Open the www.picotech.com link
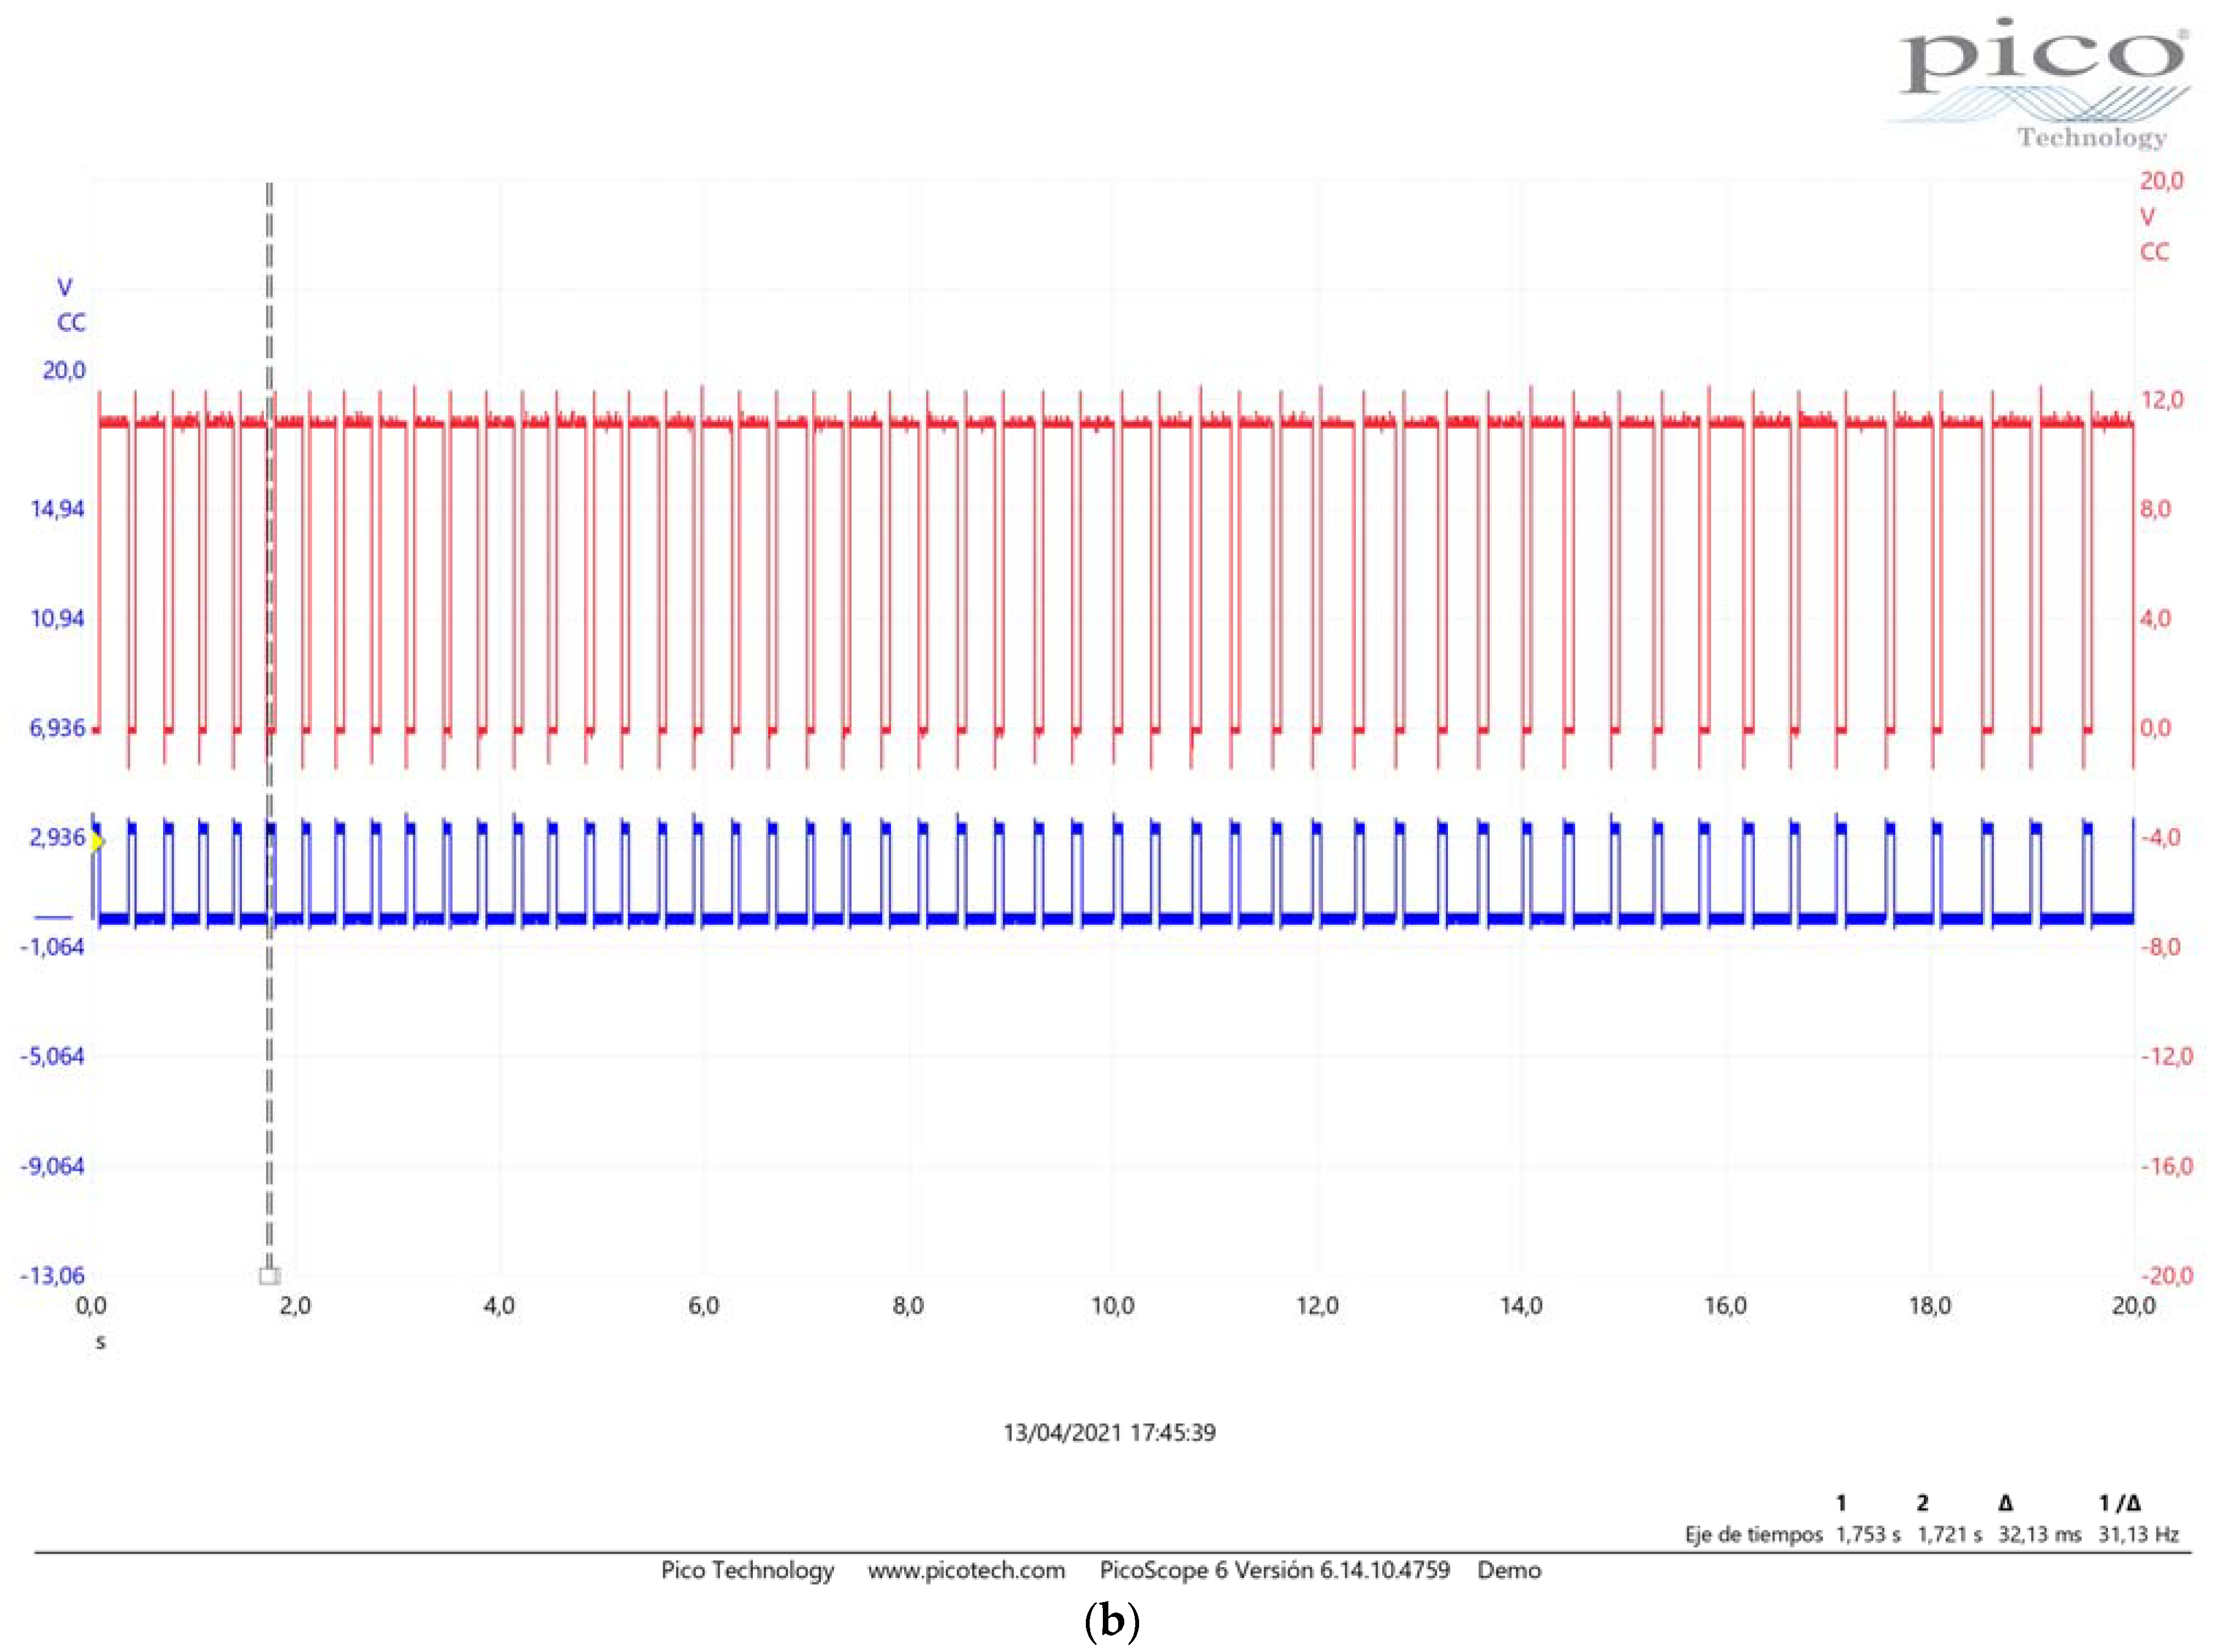This screenshot has height=1652, width=2220. (x=966, y=1570)
